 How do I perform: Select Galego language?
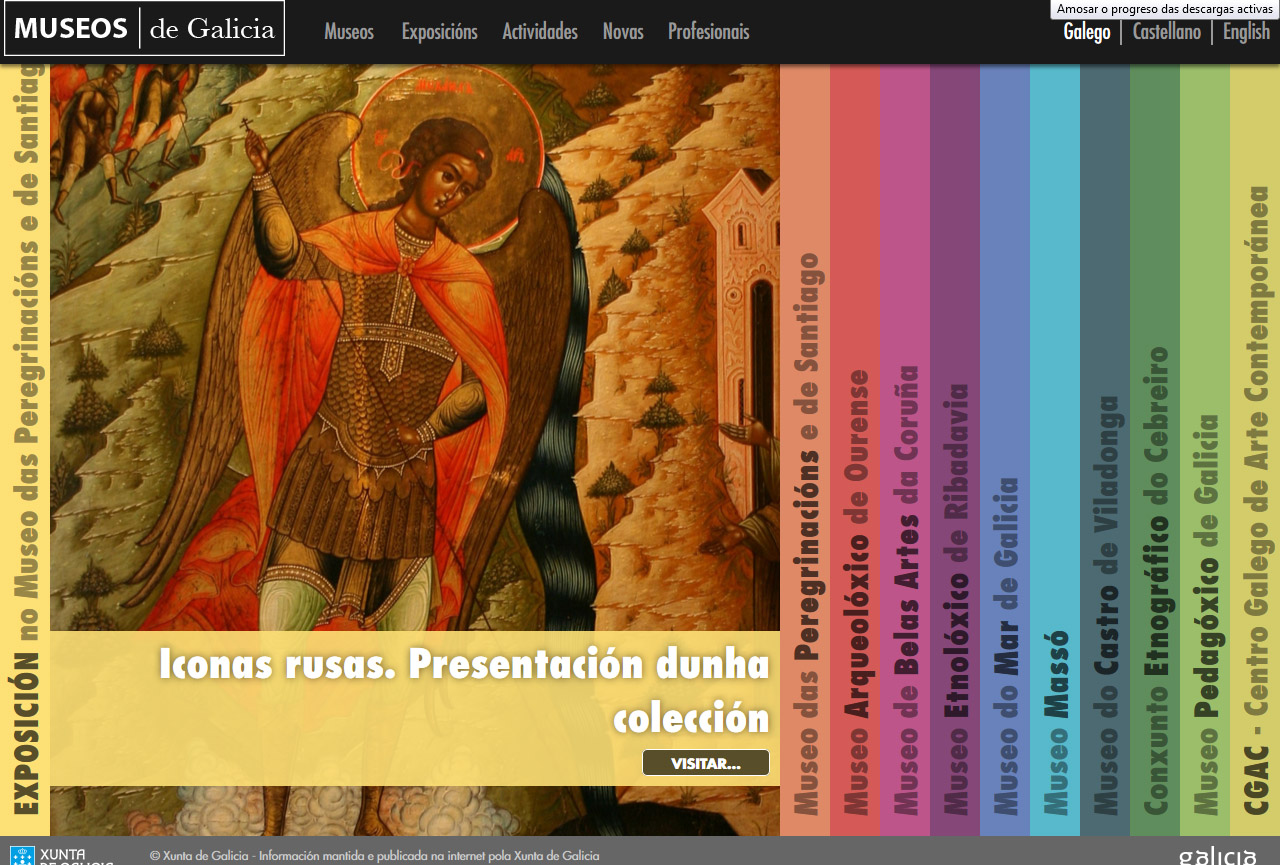tap(1087, 32)
